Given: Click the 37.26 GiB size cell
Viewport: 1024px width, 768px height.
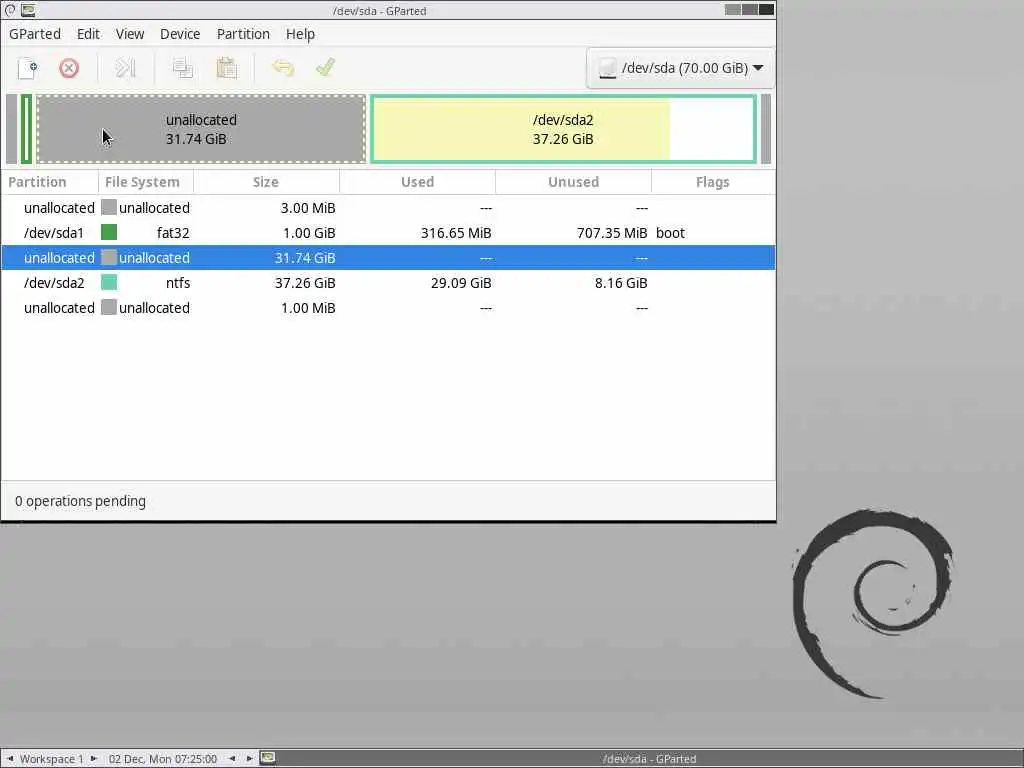Looking at the screenshot, I should [305, 283].
